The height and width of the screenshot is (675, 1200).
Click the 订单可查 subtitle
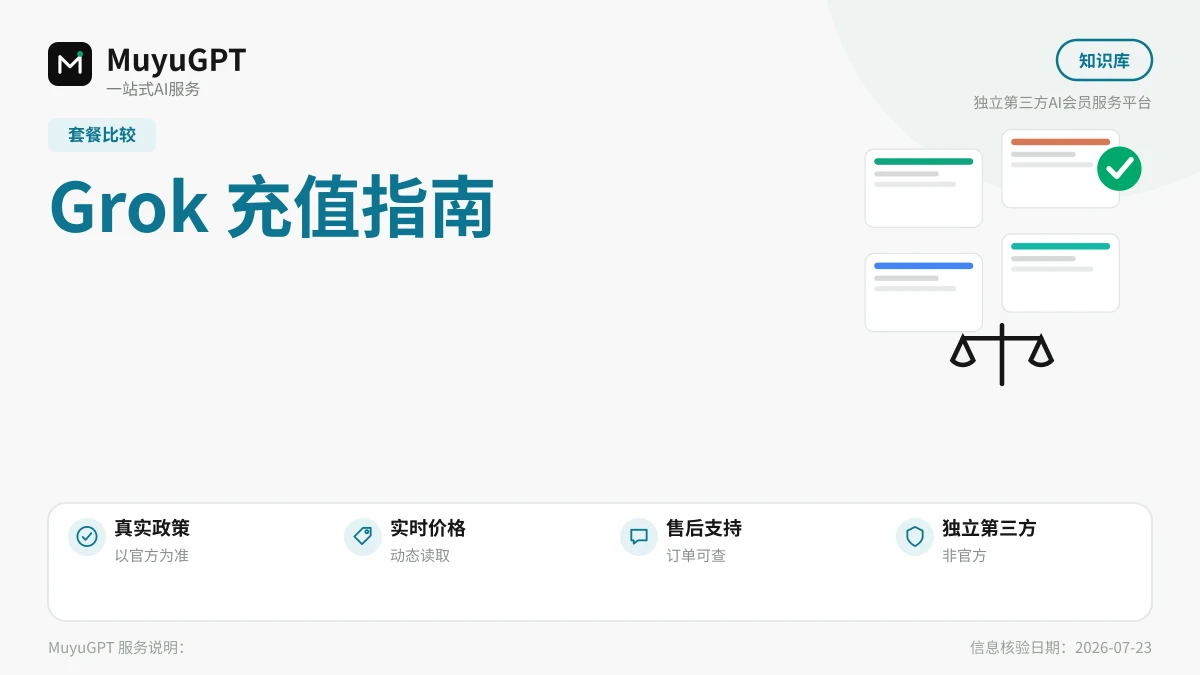[x=696, y=556]
